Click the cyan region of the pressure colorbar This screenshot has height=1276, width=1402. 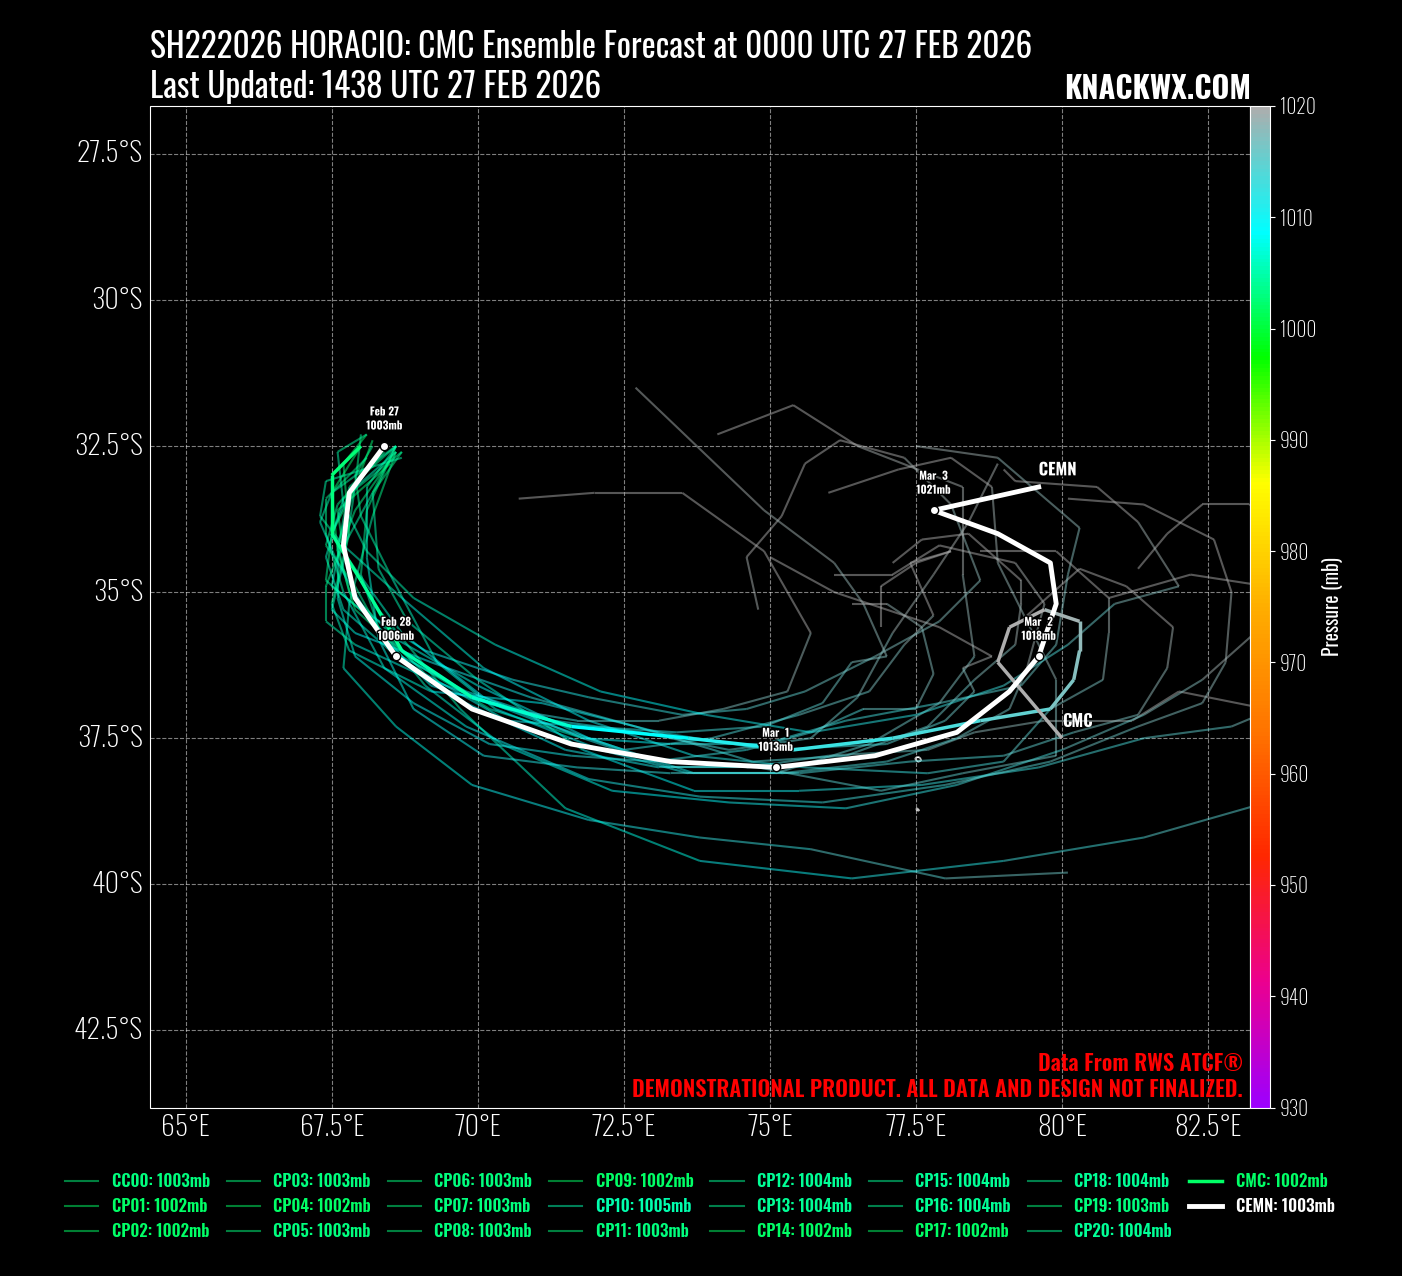[1260, 218]
